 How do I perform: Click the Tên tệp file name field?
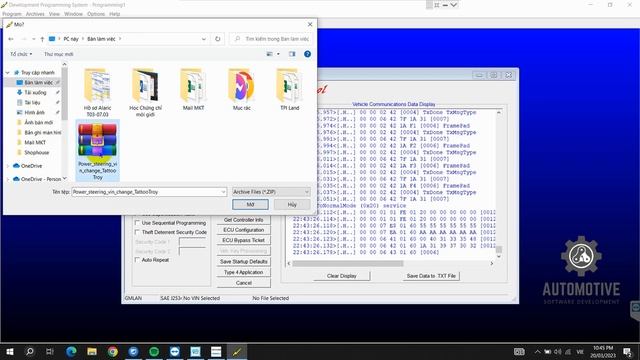[x=149, y=192]
